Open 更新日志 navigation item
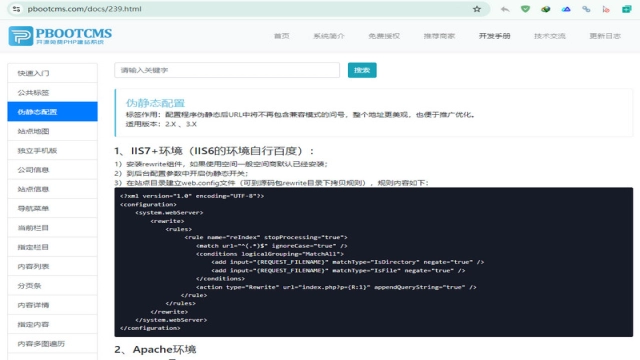 605,36
